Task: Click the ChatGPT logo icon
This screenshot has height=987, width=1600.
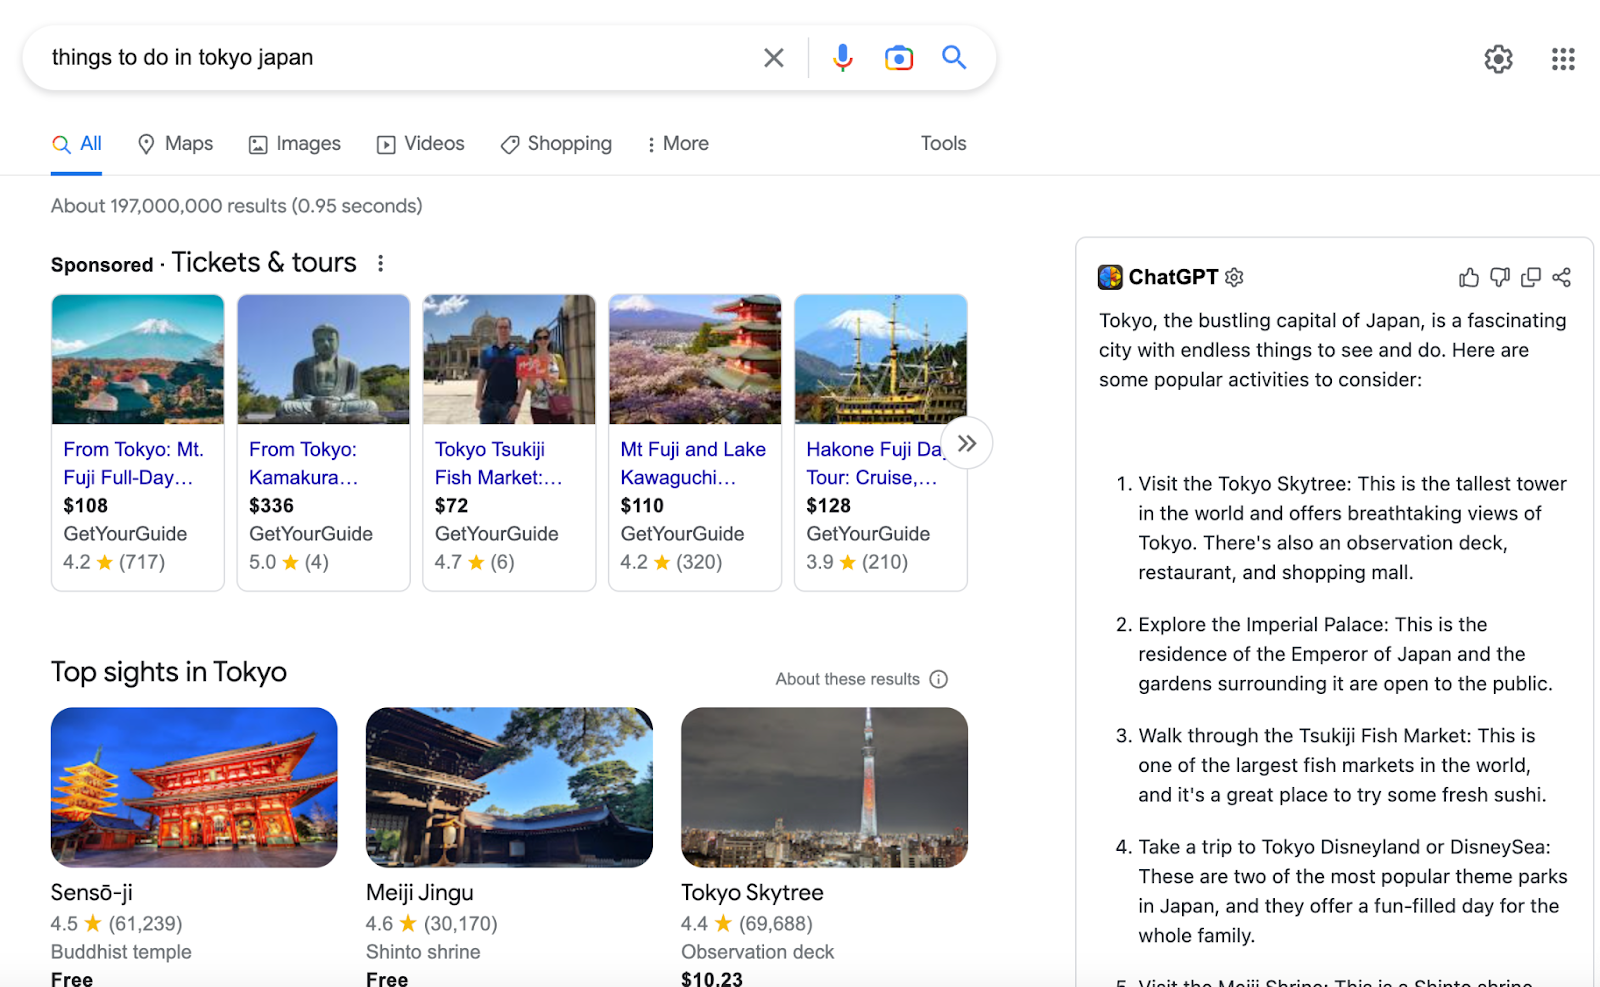Action: click(x=1110, y=277)
